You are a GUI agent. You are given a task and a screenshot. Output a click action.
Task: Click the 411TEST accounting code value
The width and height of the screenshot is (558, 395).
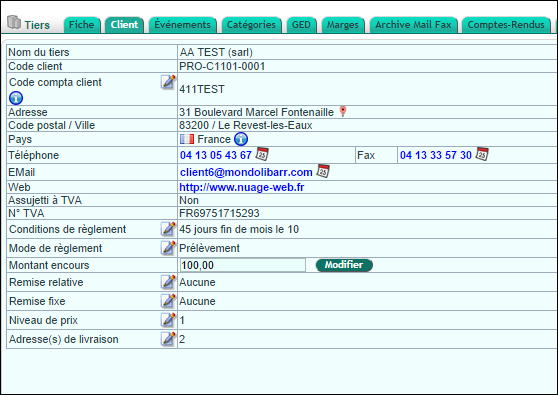[x=202, y=89]
